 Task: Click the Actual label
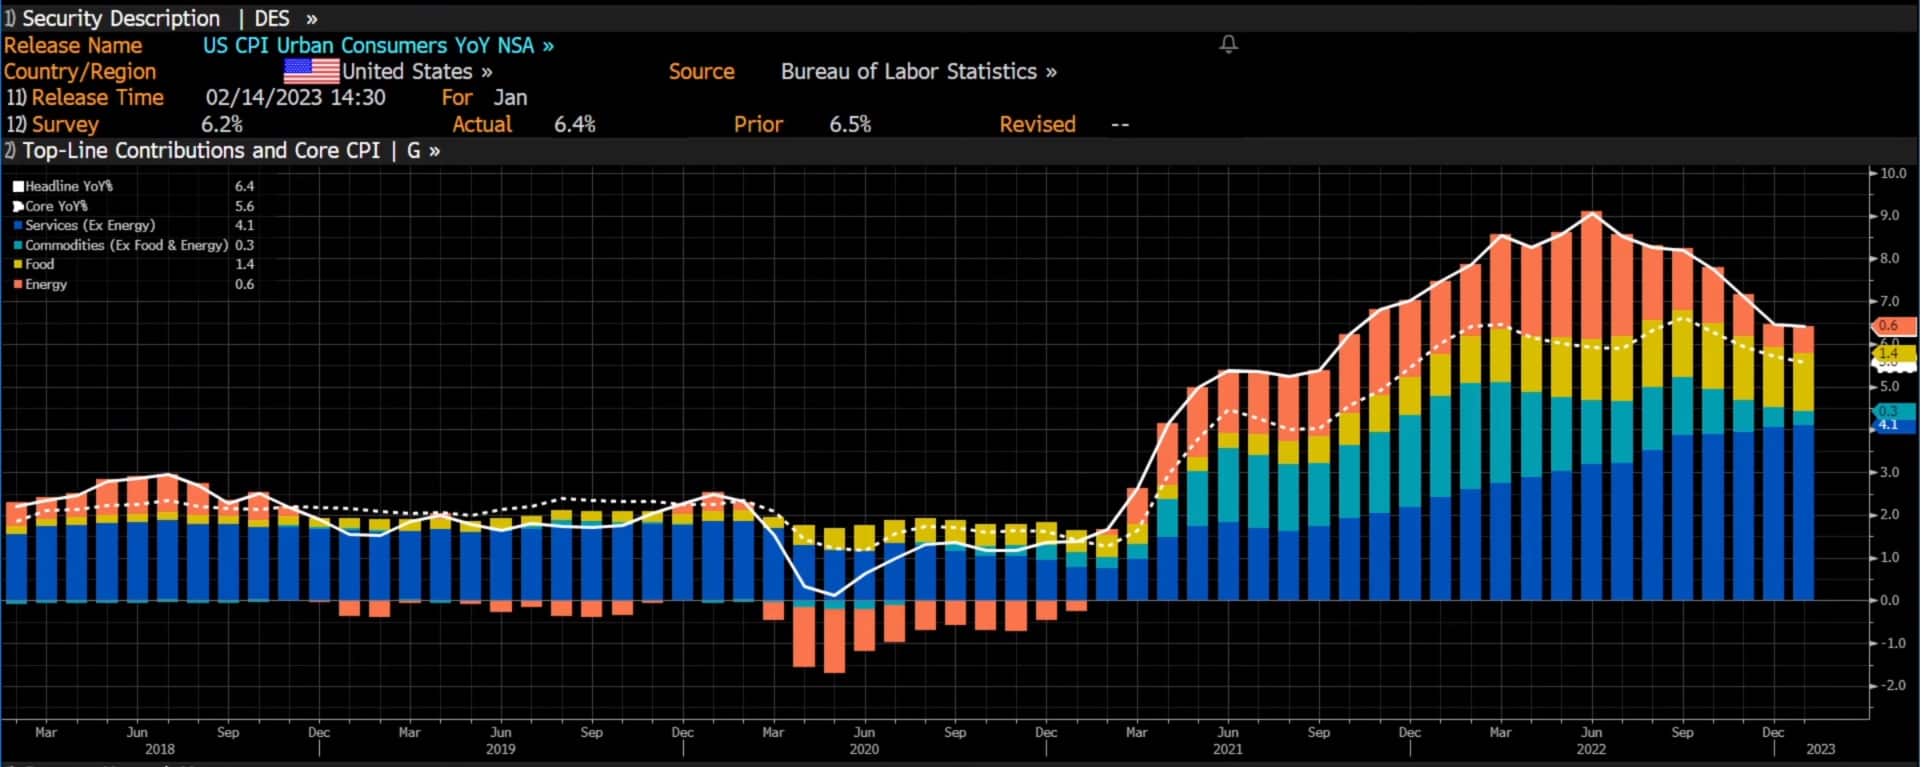(482, 124)
